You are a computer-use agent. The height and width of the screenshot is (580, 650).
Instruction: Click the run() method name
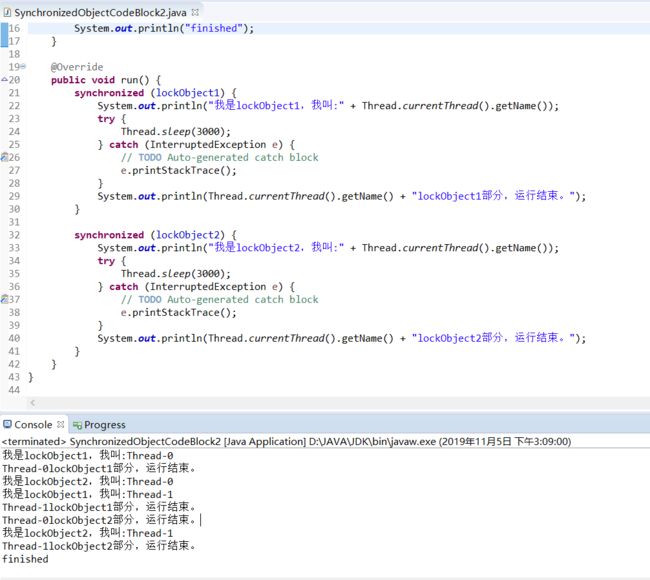pos(135,80)
